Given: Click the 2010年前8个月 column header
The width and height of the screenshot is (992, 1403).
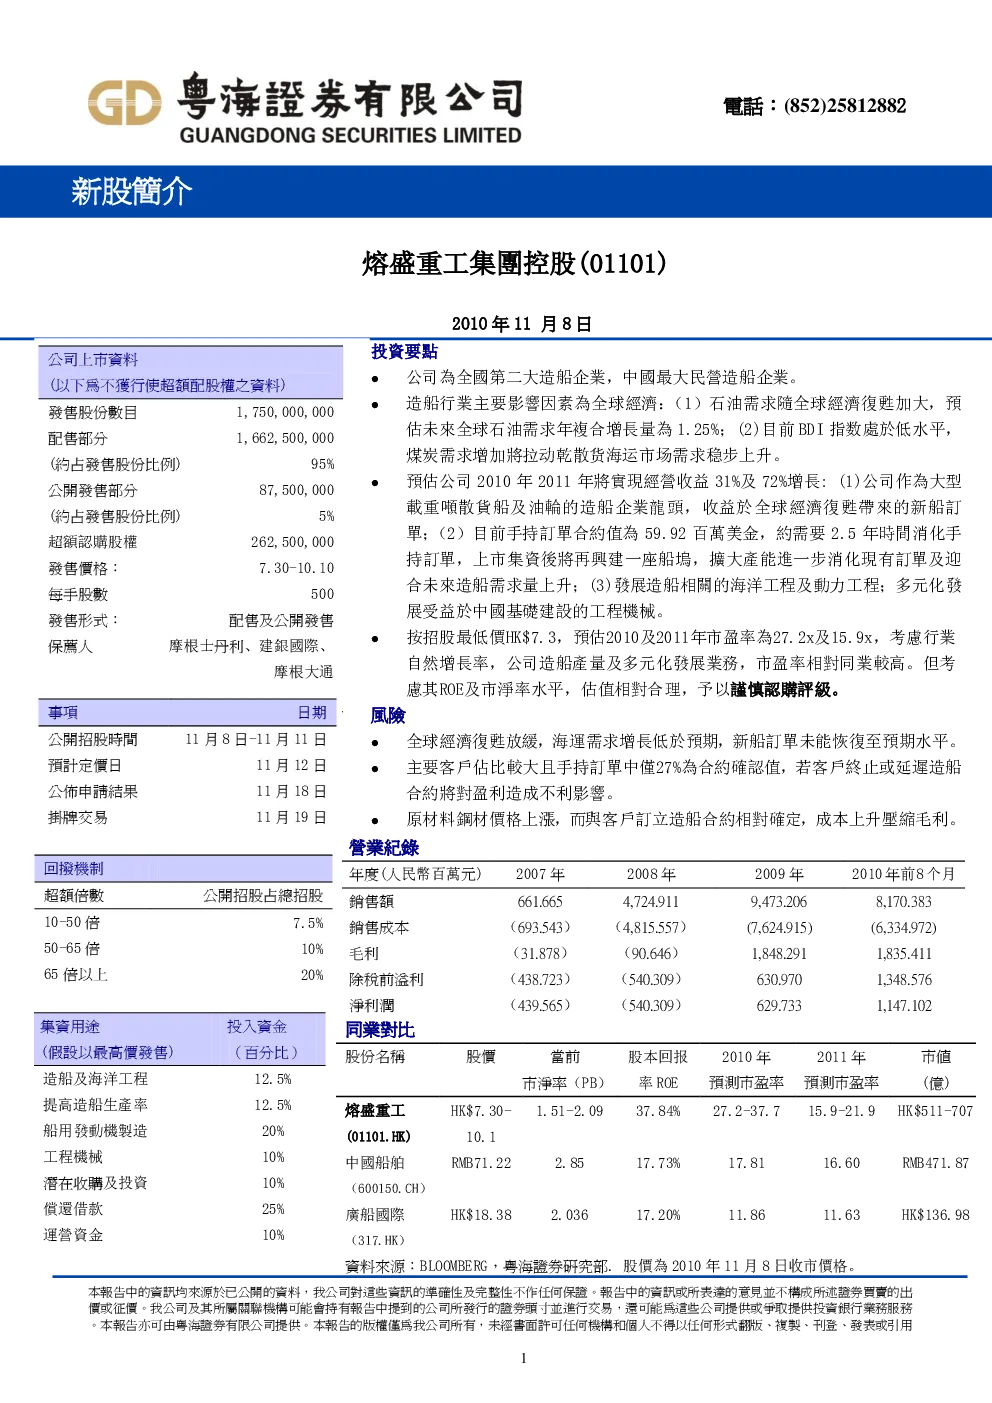Looking at the screenshot, I should pyautogui.click(x=903, y=874).
